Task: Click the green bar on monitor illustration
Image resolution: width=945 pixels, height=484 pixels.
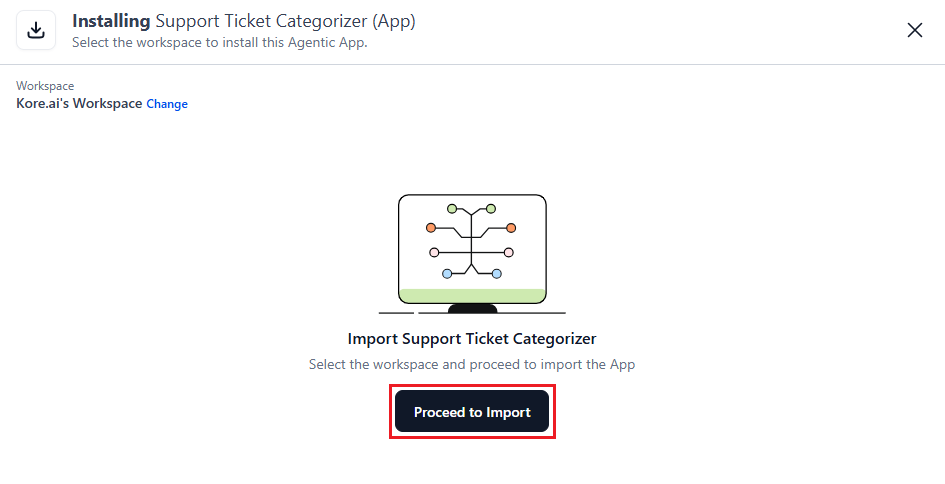Action: click(472, 295)
